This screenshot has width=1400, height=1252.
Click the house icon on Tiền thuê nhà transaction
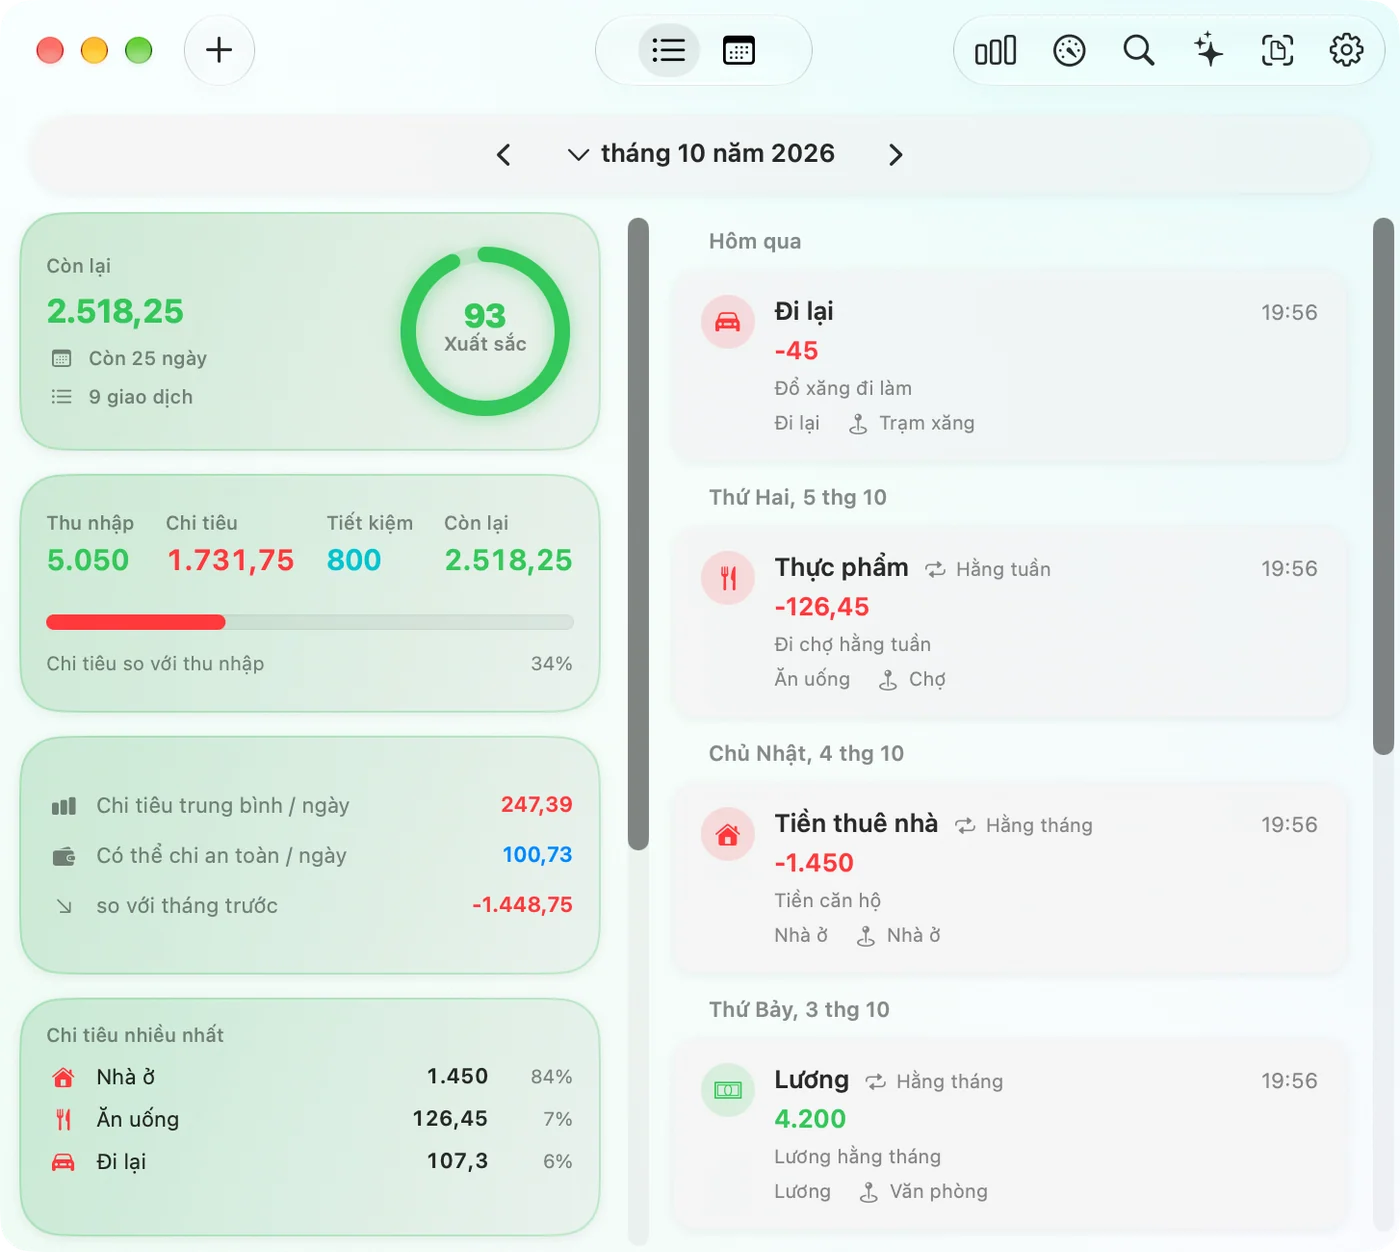tap(728, 834)
